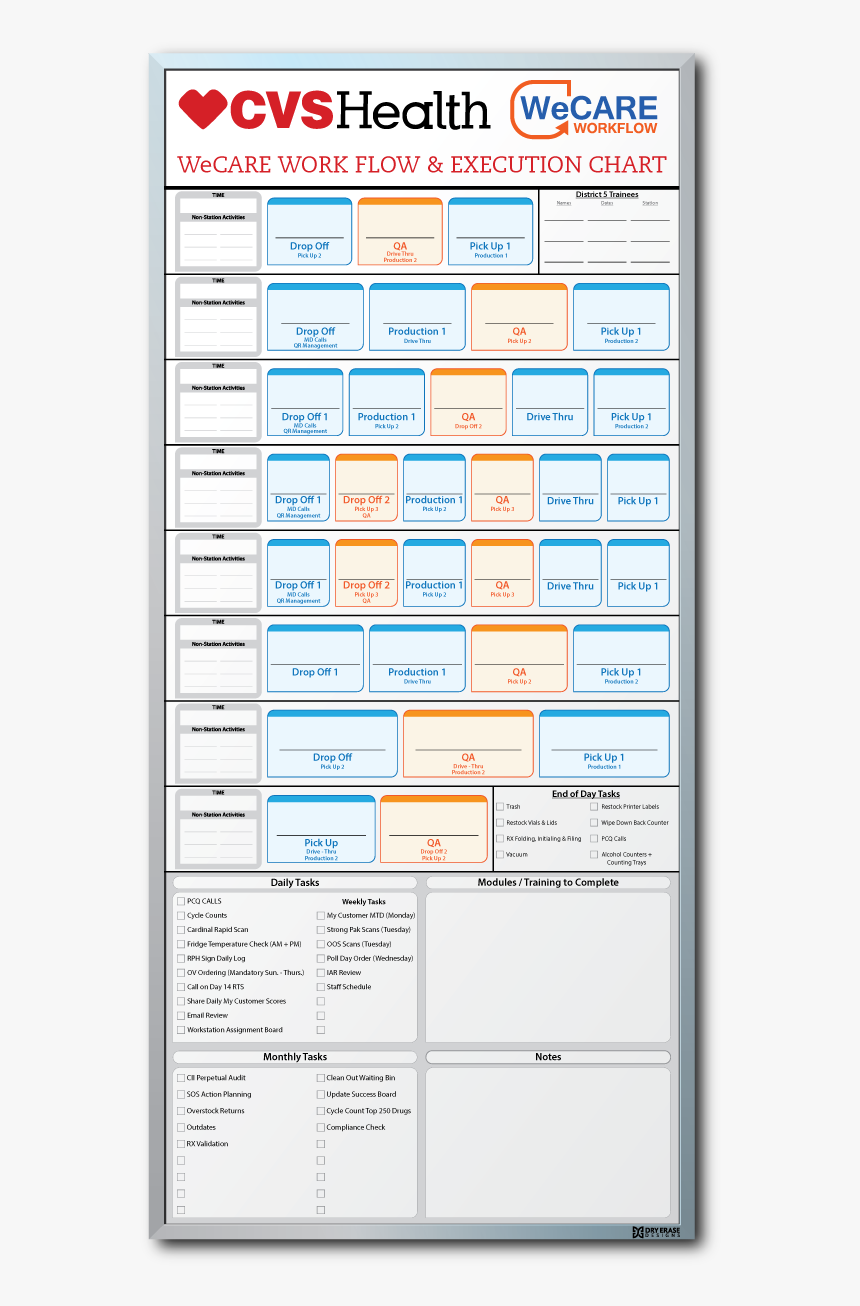Image resolution: width=860 pixels, height=1306 pixels.
Task: Mark Compliance Check monthly task complete
Action: [321, 1127]
